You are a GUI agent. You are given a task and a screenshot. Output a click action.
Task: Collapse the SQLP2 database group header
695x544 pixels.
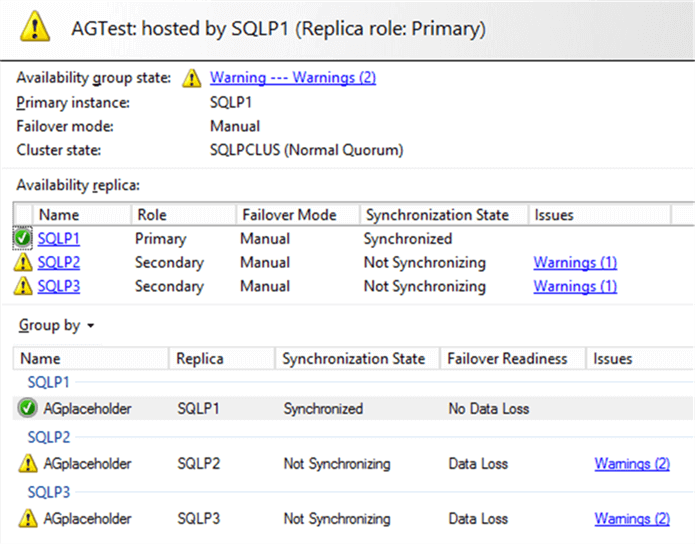pyautogui.click(x=48, y=437)
